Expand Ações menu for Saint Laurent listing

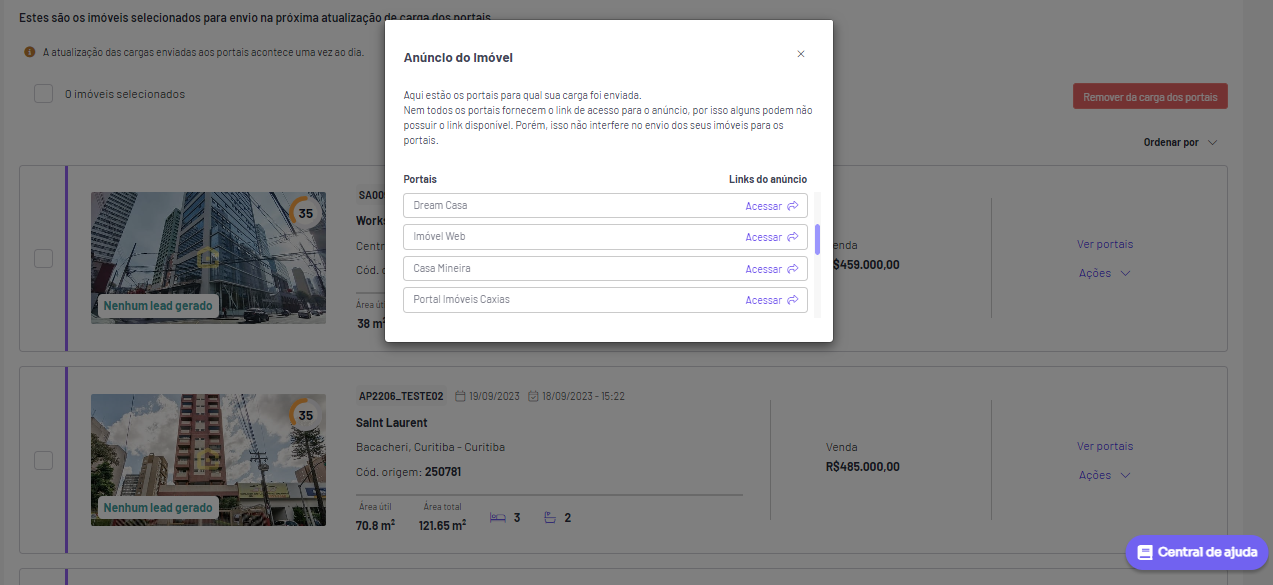coord(1105,475)
